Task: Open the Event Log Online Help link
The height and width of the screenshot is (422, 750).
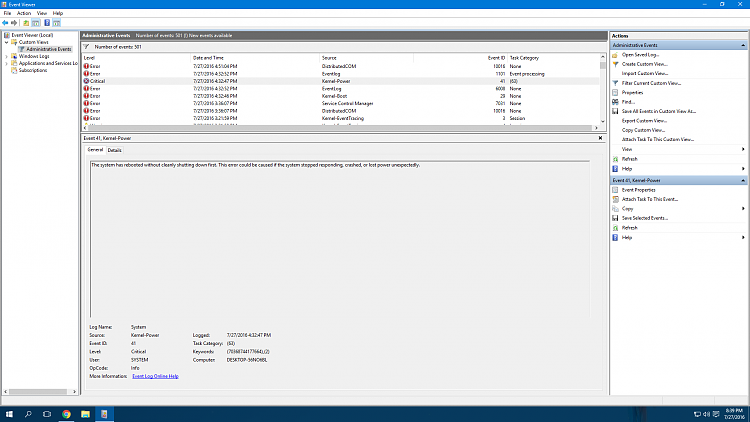Action: tap(155, 377)
